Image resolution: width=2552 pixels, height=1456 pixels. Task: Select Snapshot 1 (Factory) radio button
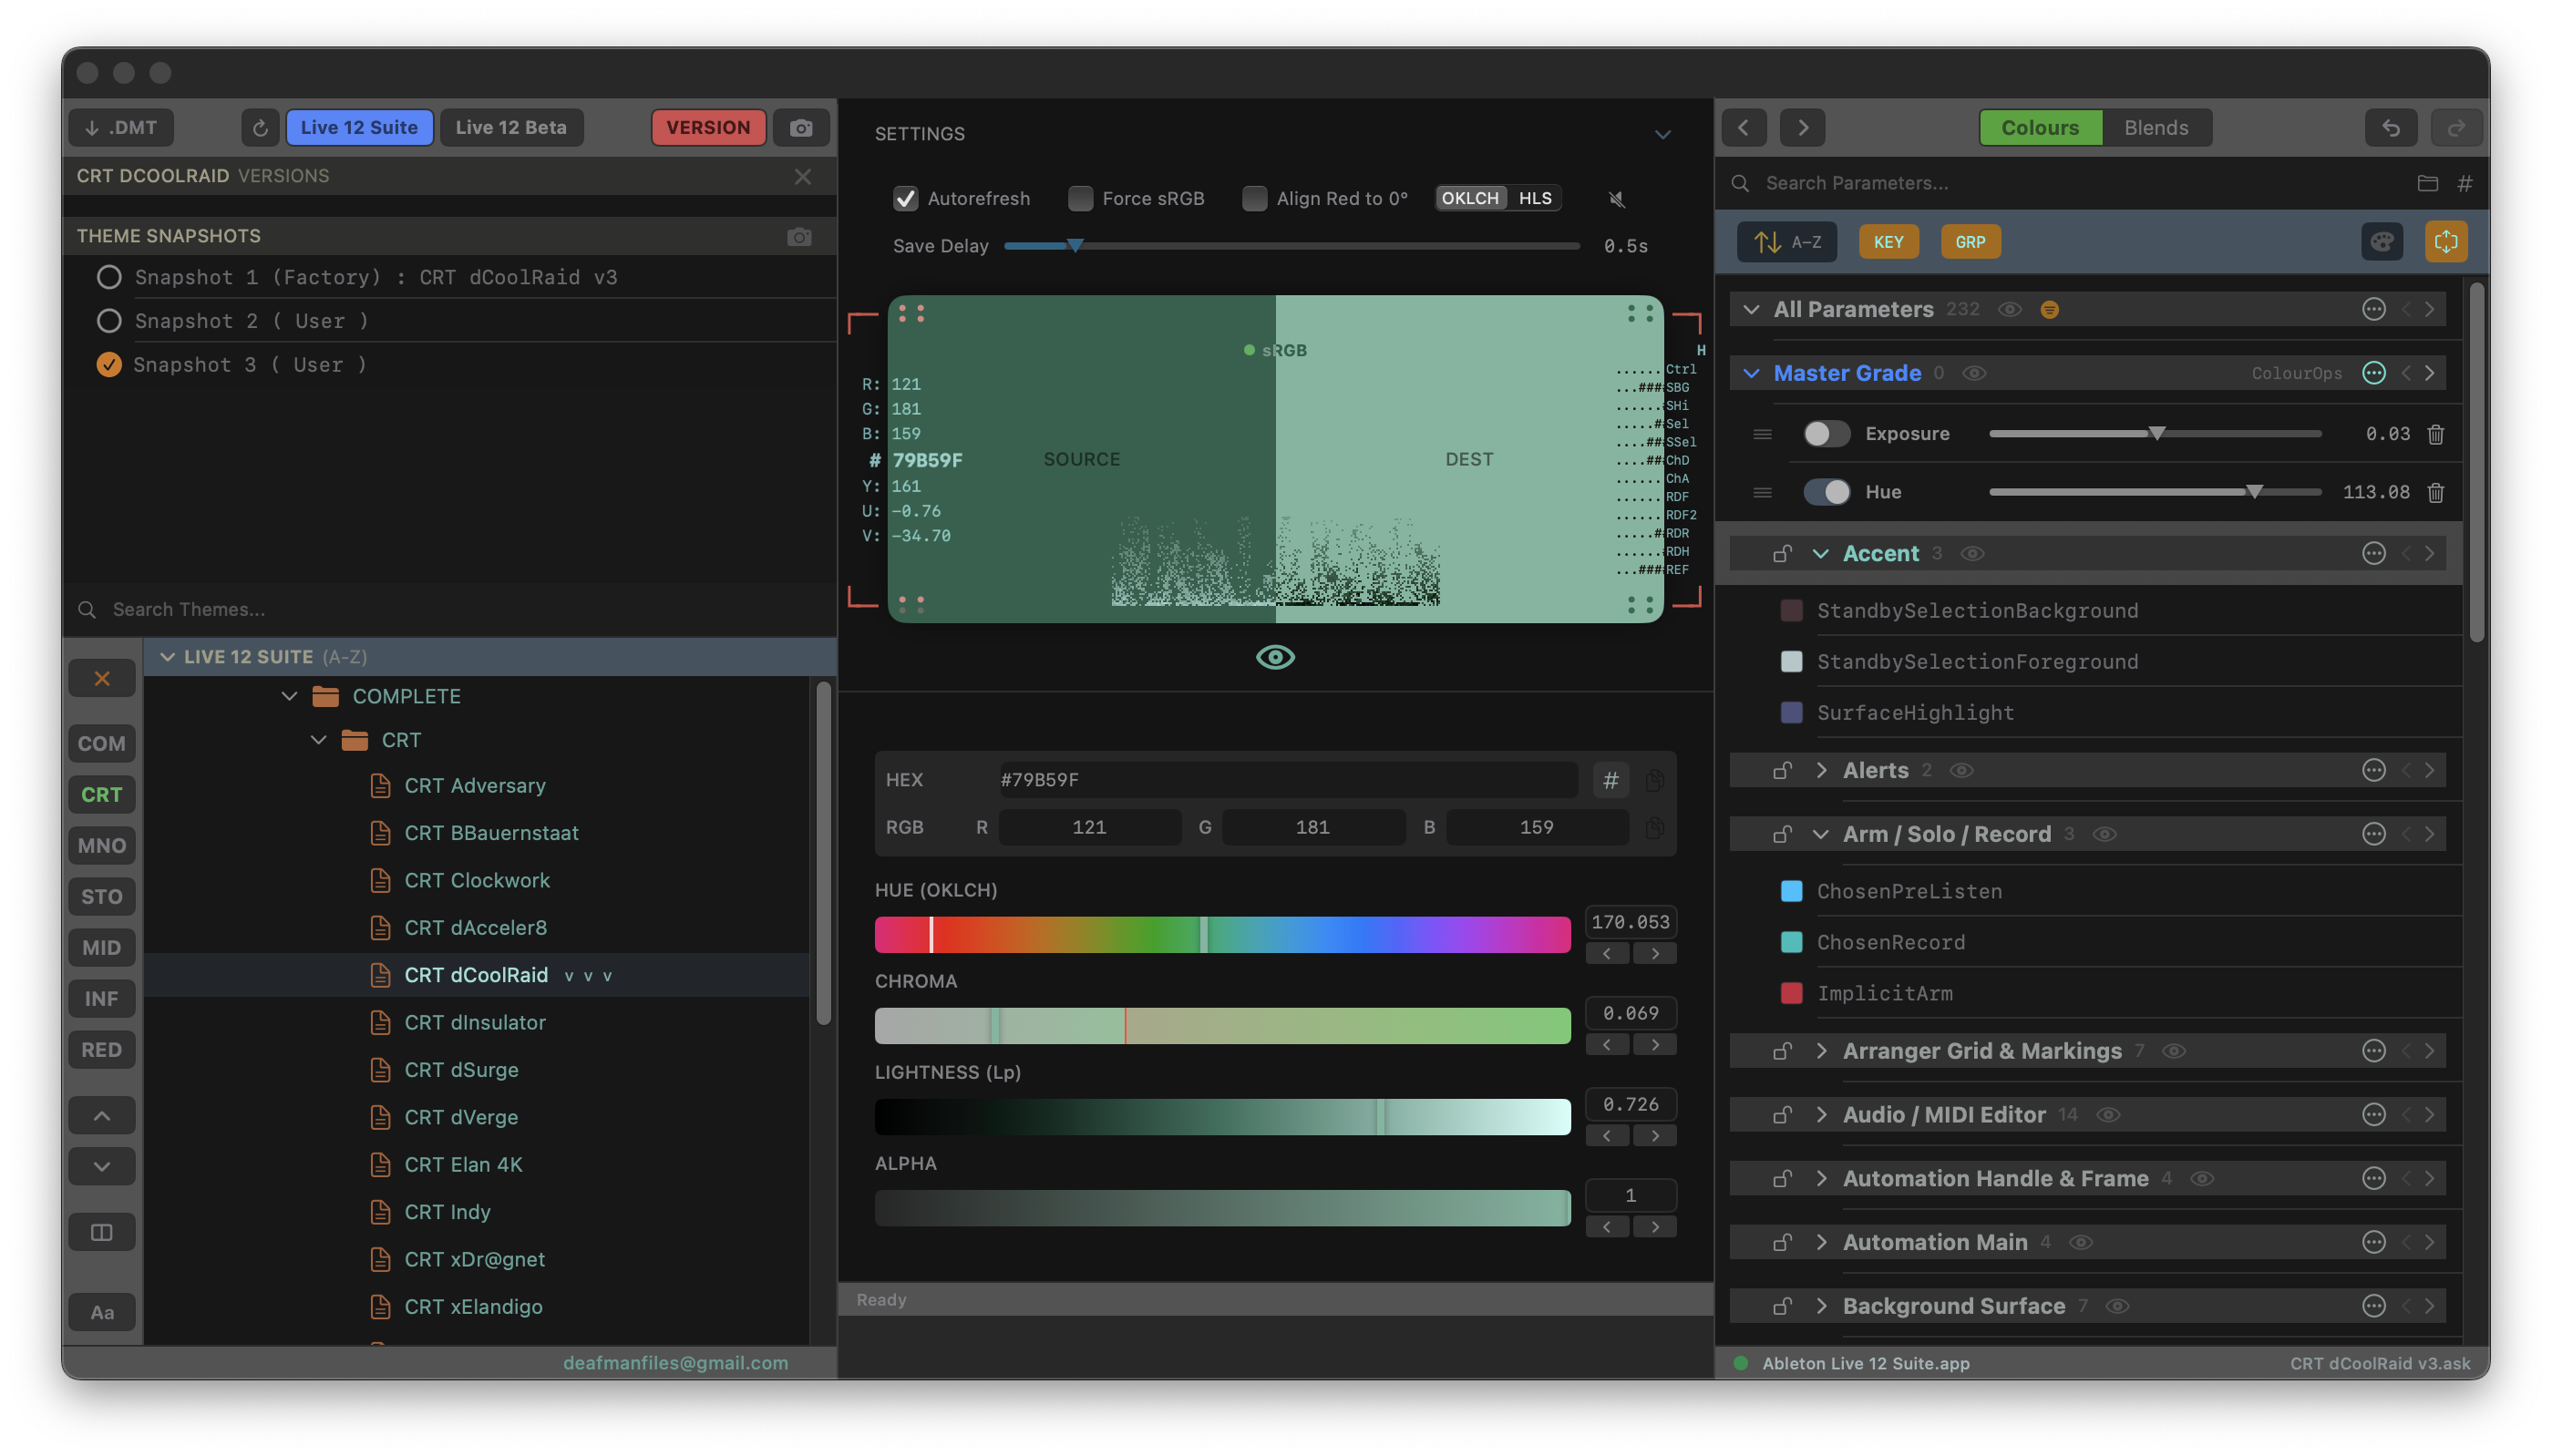[109, 277]
